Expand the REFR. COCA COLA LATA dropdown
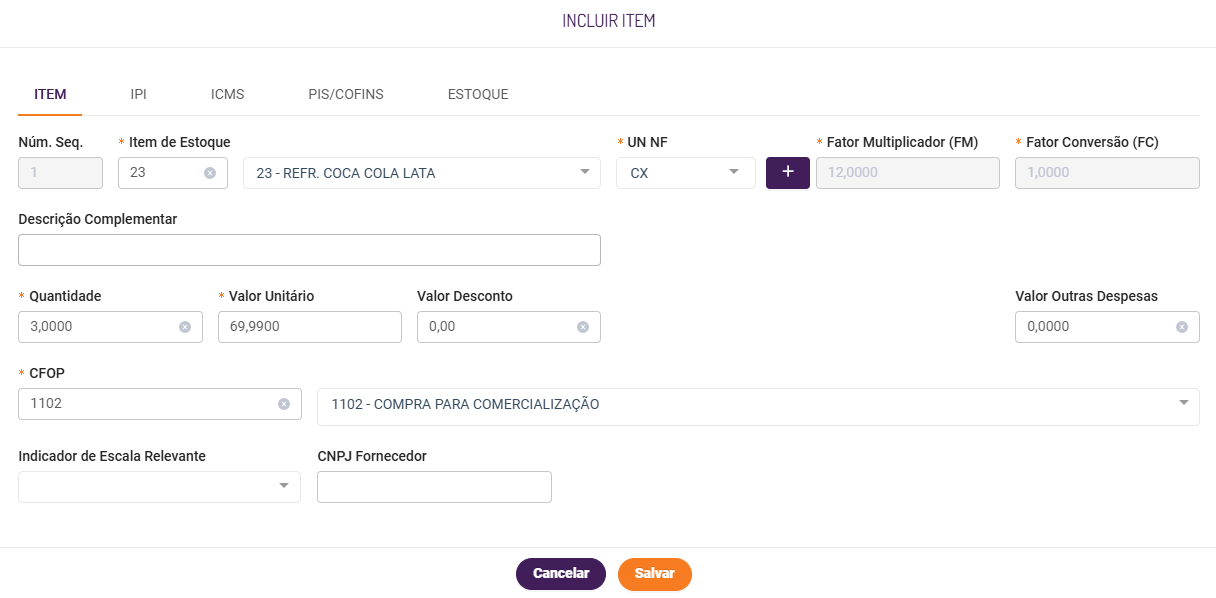 coord(585,172)
